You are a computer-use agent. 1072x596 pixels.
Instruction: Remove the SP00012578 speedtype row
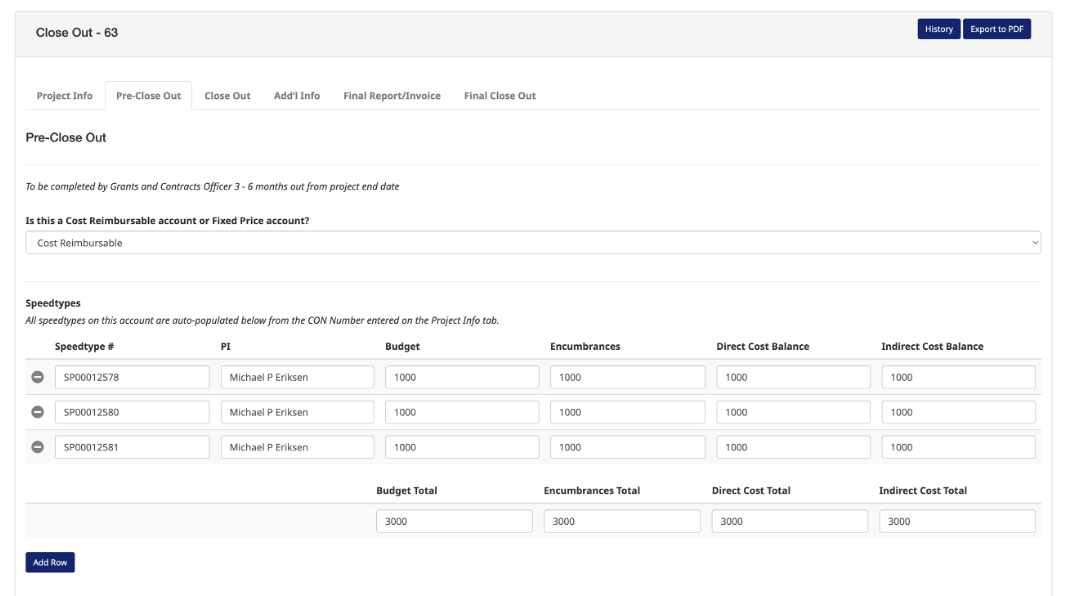pos(38,378)
